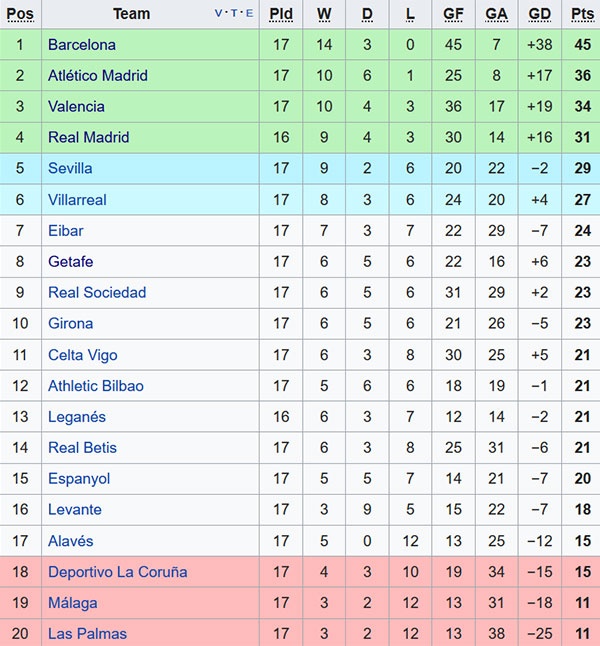Image resolution: width=600 pixels, height=646 pixels.
Task: Click the Villarreal team link
Action: tap(77, 200)
